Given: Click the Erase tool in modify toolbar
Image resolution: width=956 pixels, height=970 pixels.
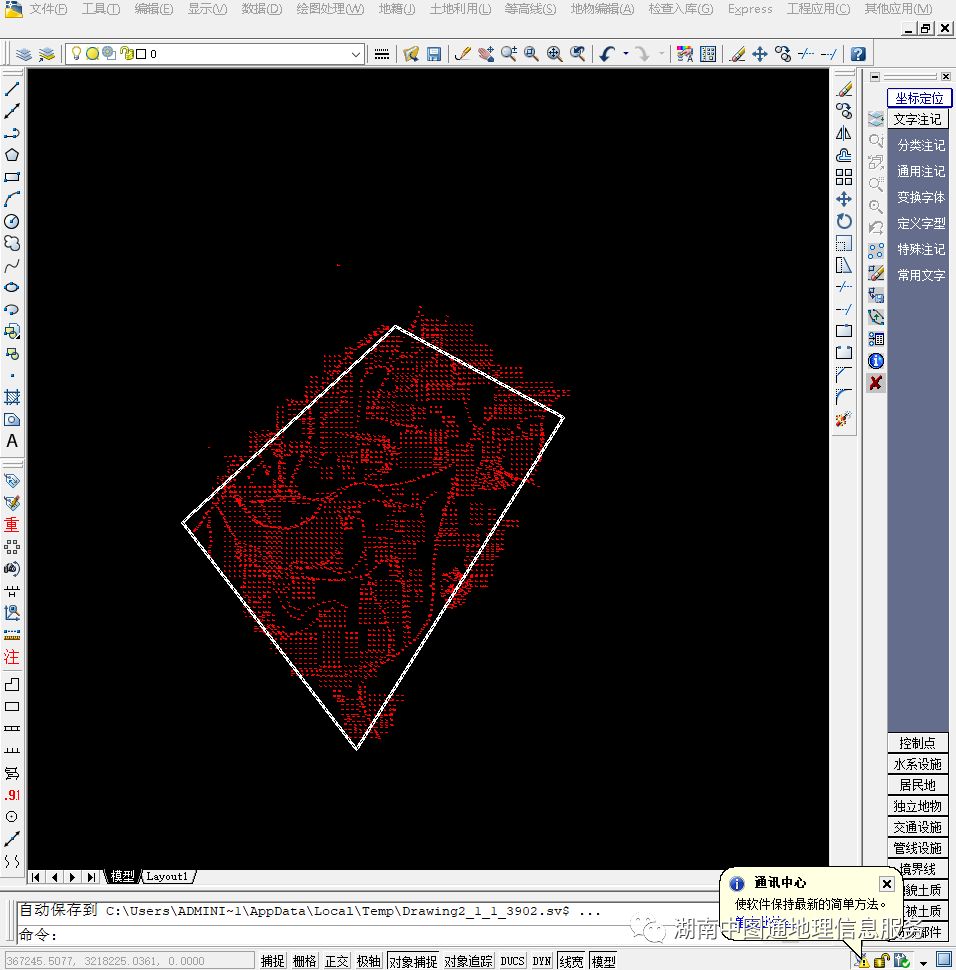Looking at the screenshot, I should click(844, 89).
